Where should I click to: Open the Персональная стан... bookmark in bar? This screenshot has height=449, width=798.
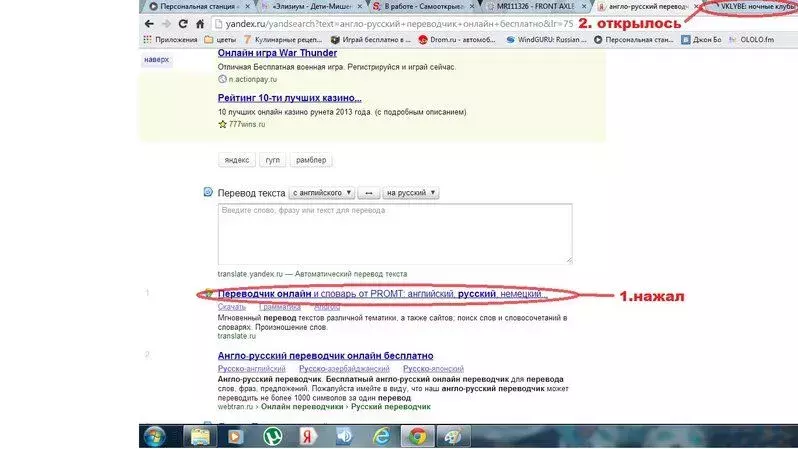pyautogui.click(x=634, y=40)
